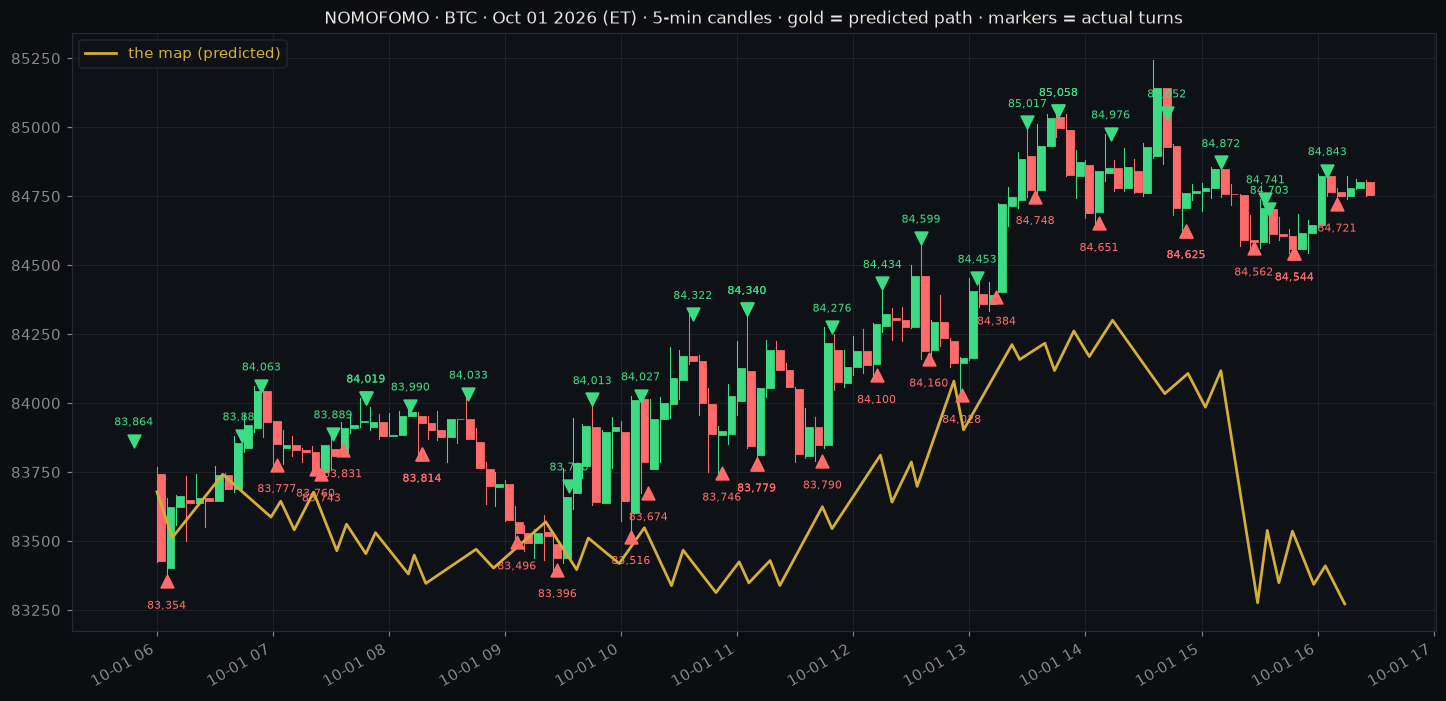1446x701 pixels.
Task: Click the 84500 y-axis label
Action: pyautogui.click(x=37, y=265)
